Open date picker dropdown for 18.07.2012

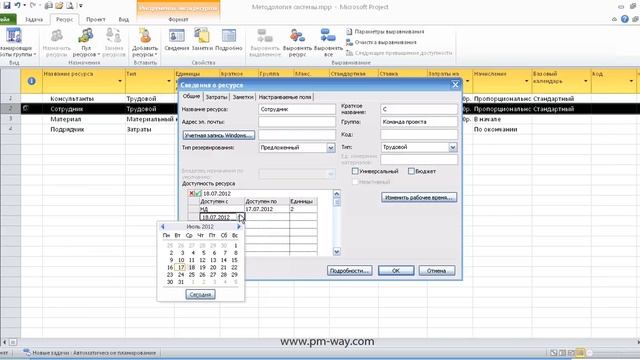(241, 217)
